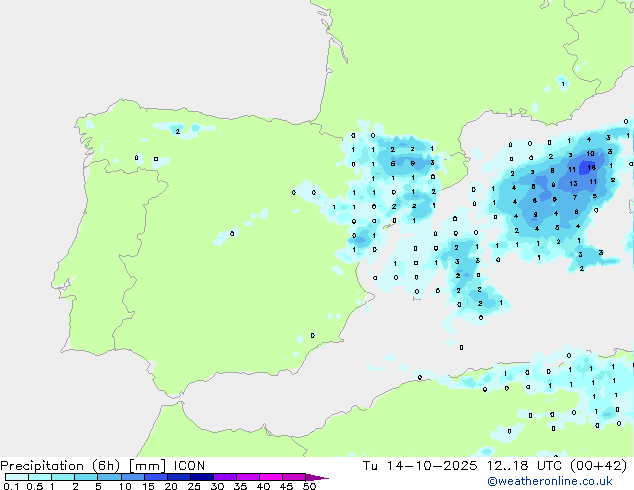Click the purple arrow tip above 50 on legend
This screenshot has height=490, width=634.
(x=317, y=477)
